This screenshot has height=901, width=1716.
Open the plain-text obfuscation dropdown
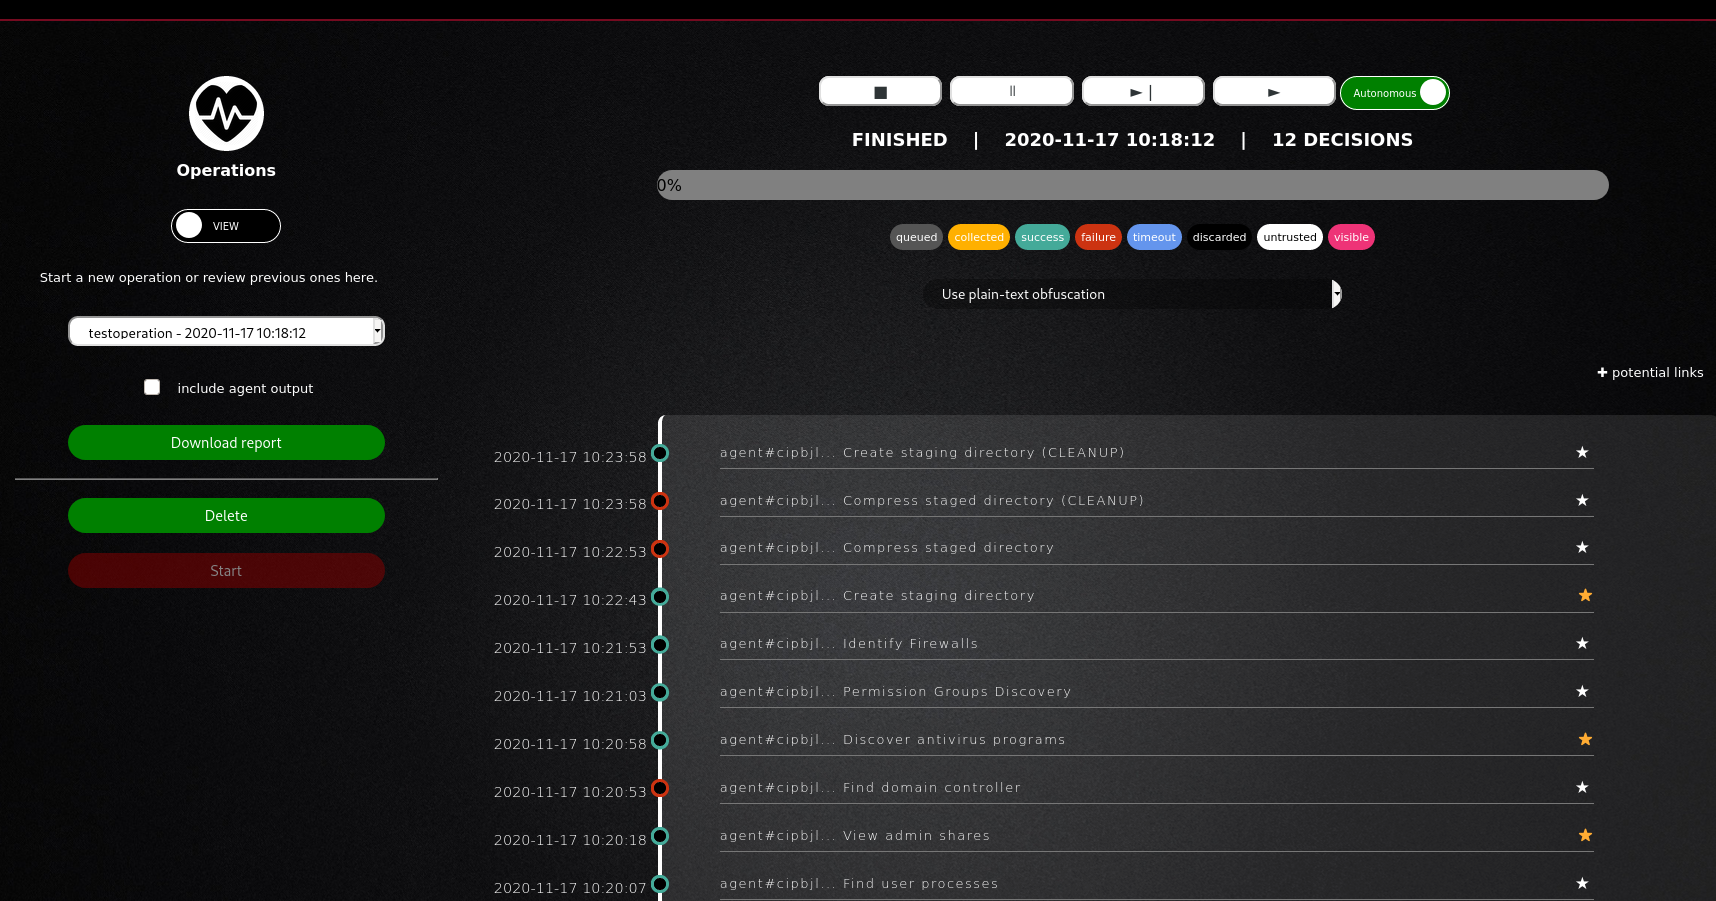point(1132,294)
